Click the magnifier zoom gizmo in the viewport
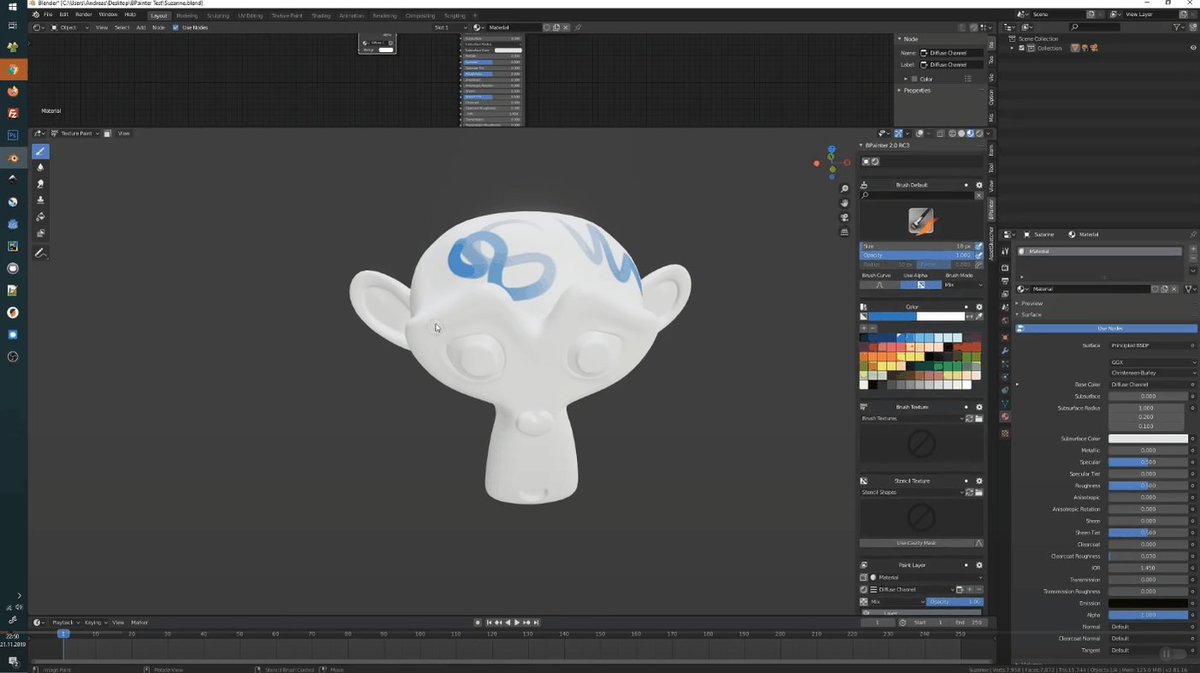Image resolution: width=1200 pixels, height=673 pixels. click(x=845, y=188)
